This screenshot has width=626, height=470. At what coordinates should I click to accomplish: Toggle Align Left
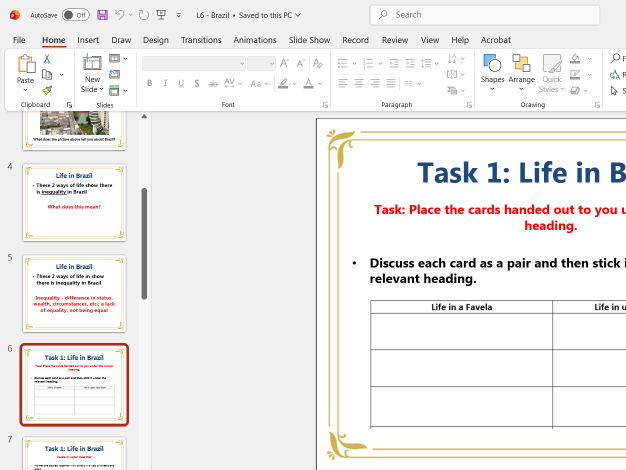pyautogui.click(x=343, y=83)
